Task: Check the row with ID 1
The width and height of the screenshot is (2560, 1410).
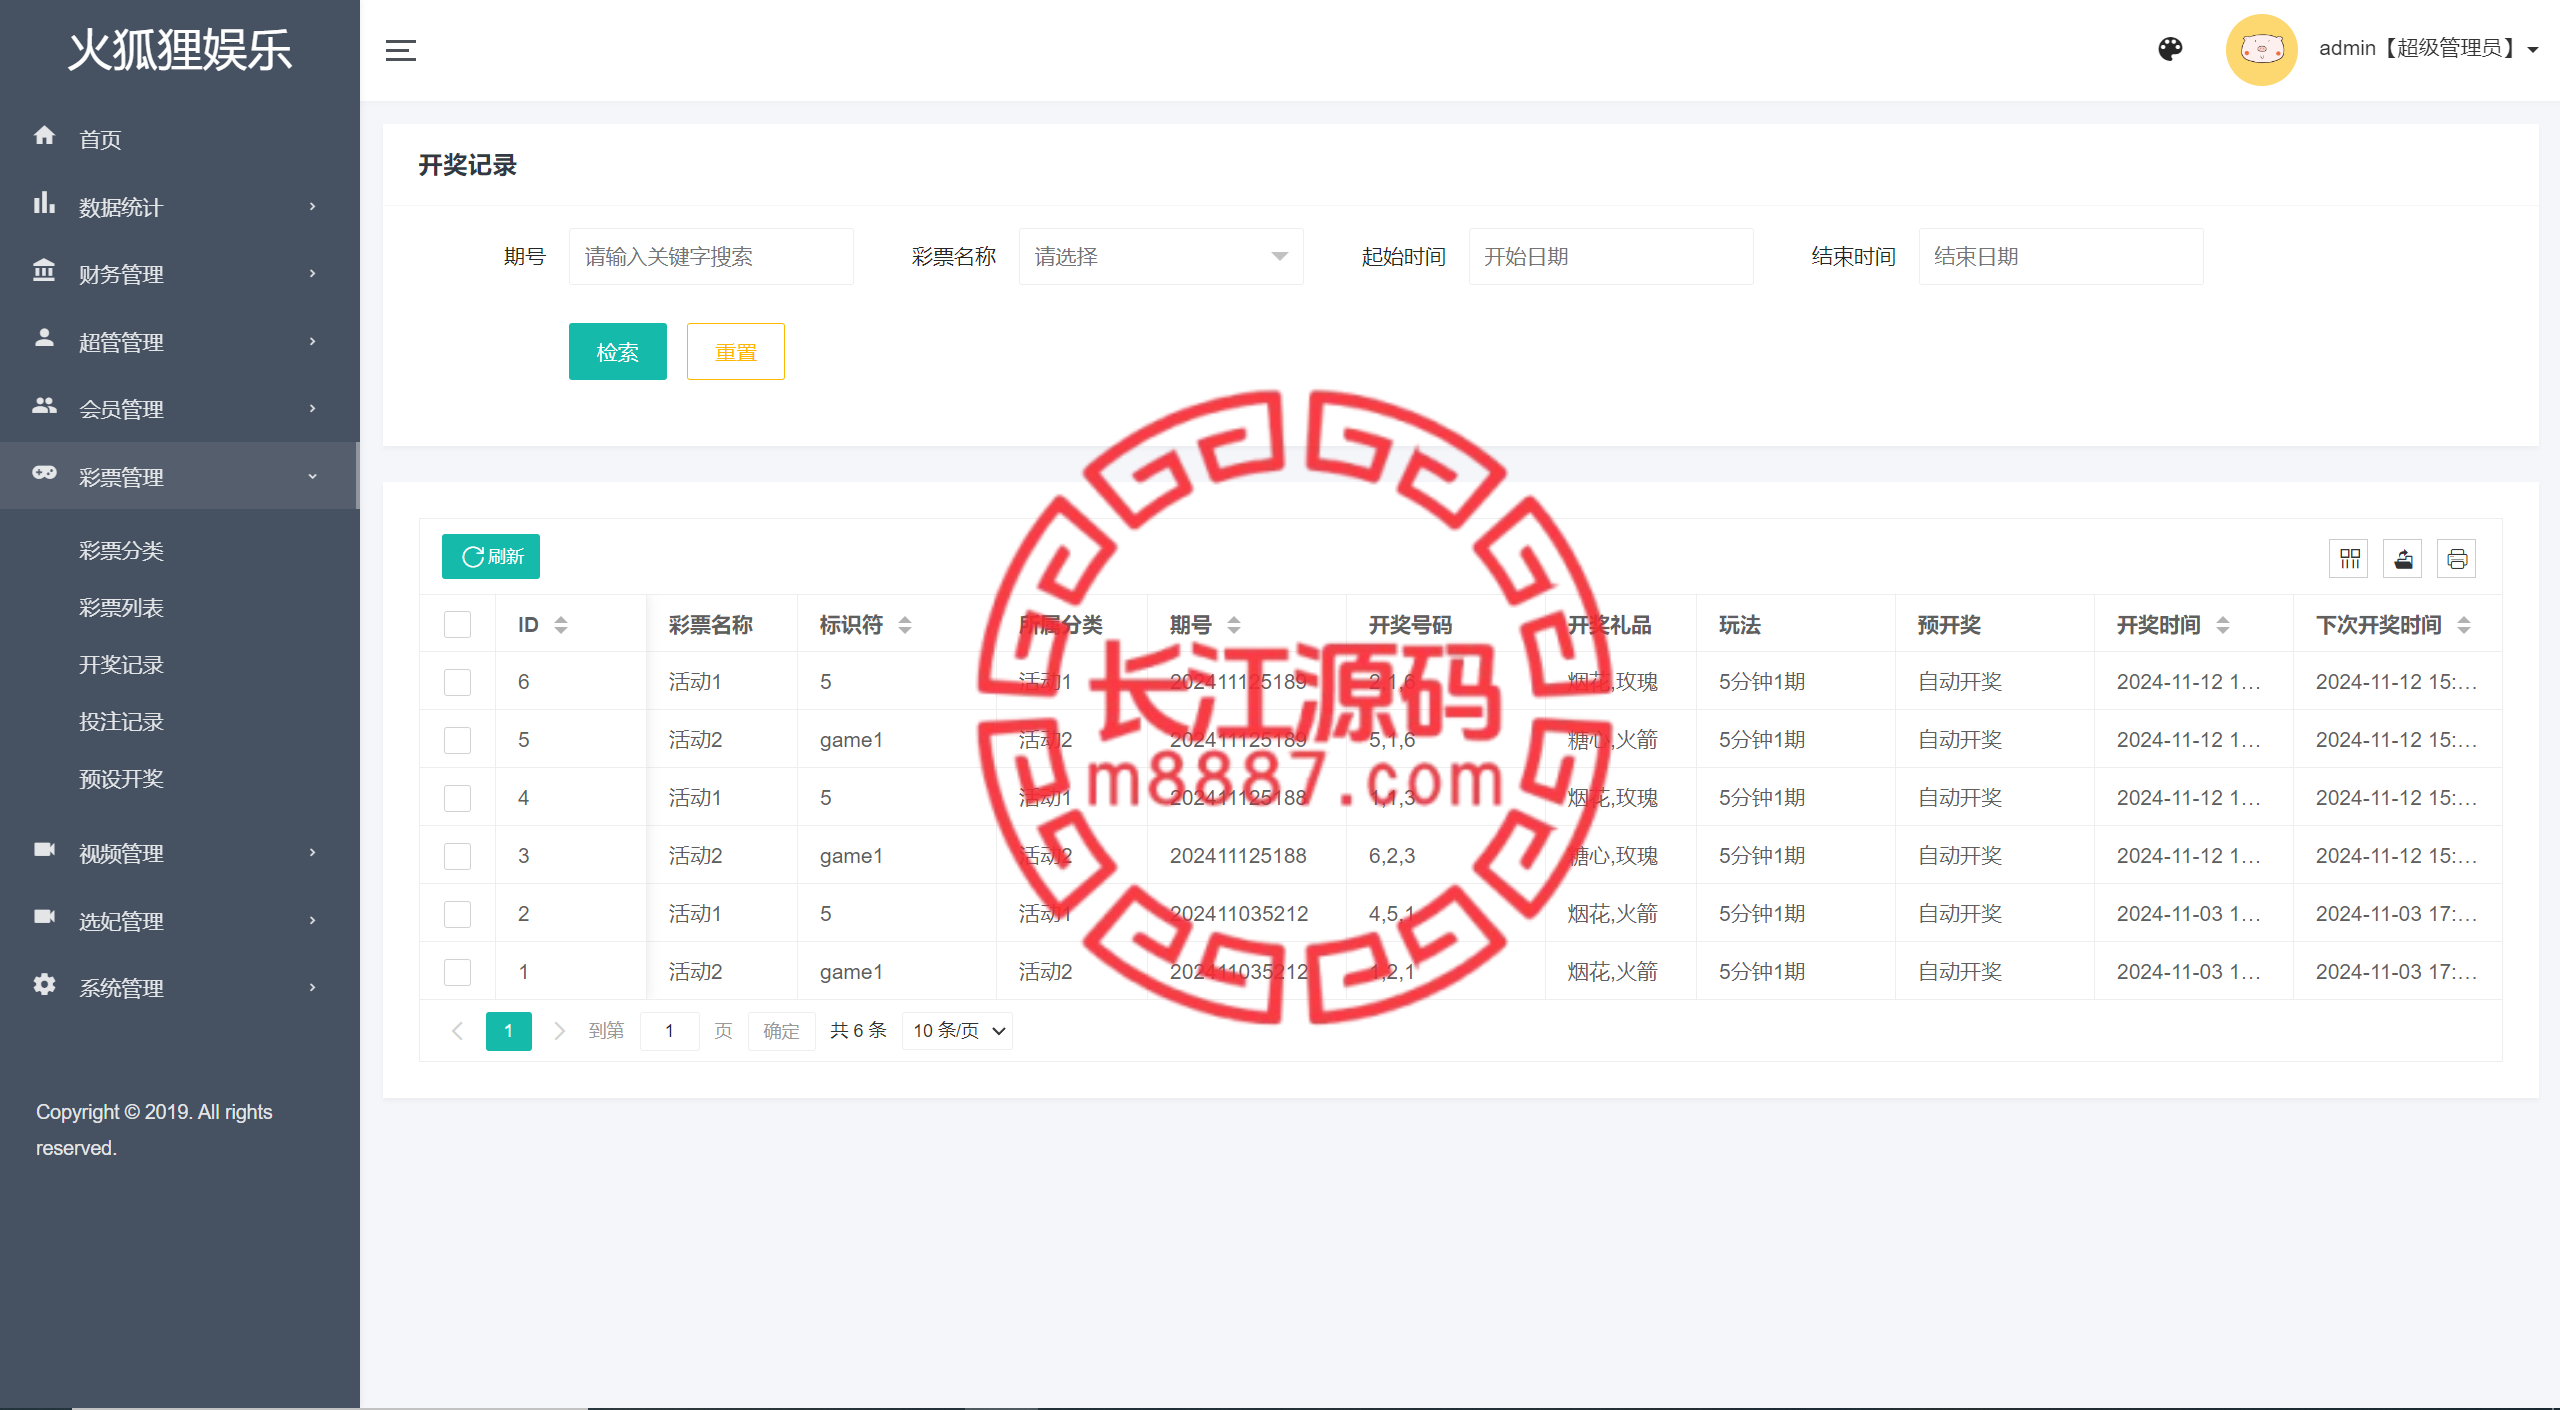Action: click(457, 973)
